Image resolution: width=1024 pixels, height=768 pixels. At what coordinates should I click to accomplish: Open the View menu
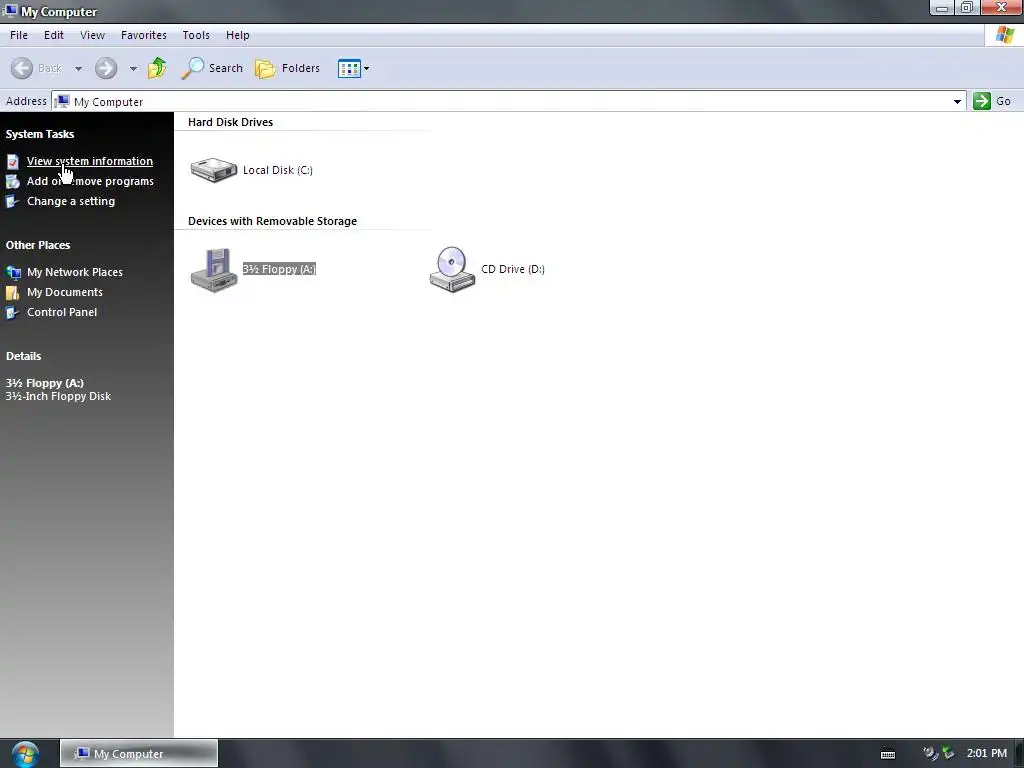pyautogui.click(x=92, y=35)
